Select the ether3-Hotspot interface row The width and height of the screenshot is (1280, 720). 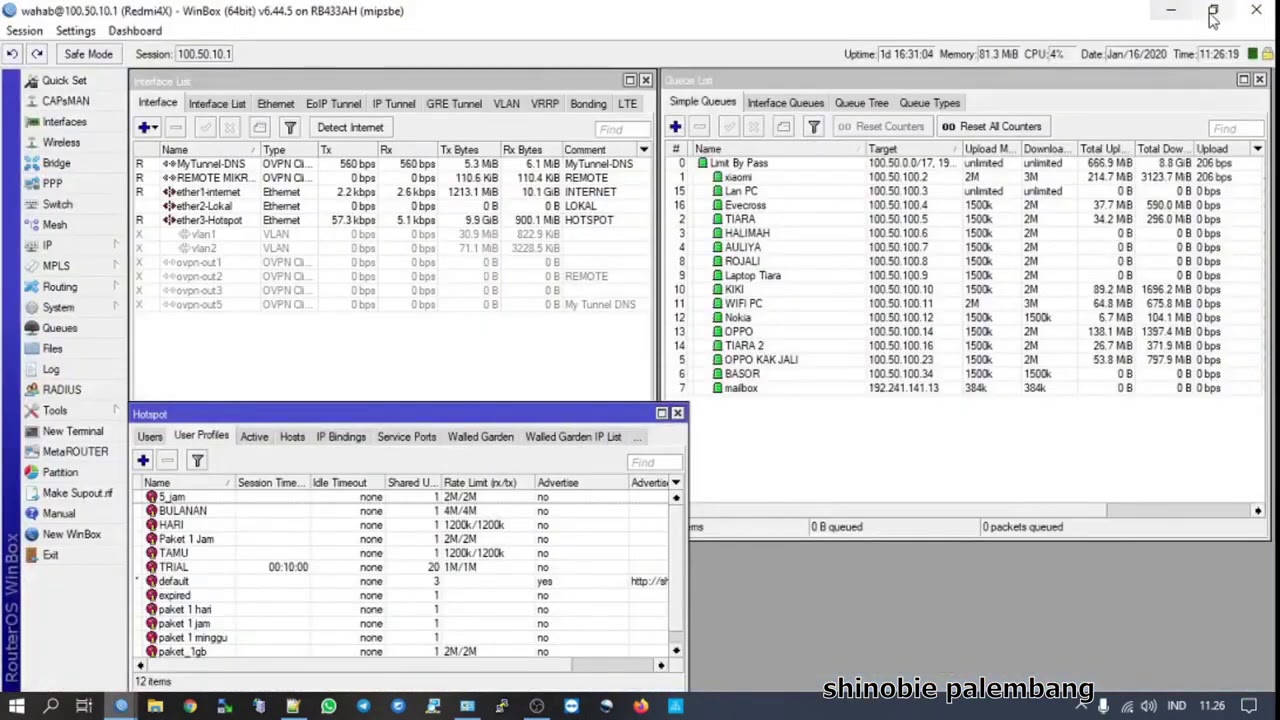pyautogui.click(x=391, y=220)
